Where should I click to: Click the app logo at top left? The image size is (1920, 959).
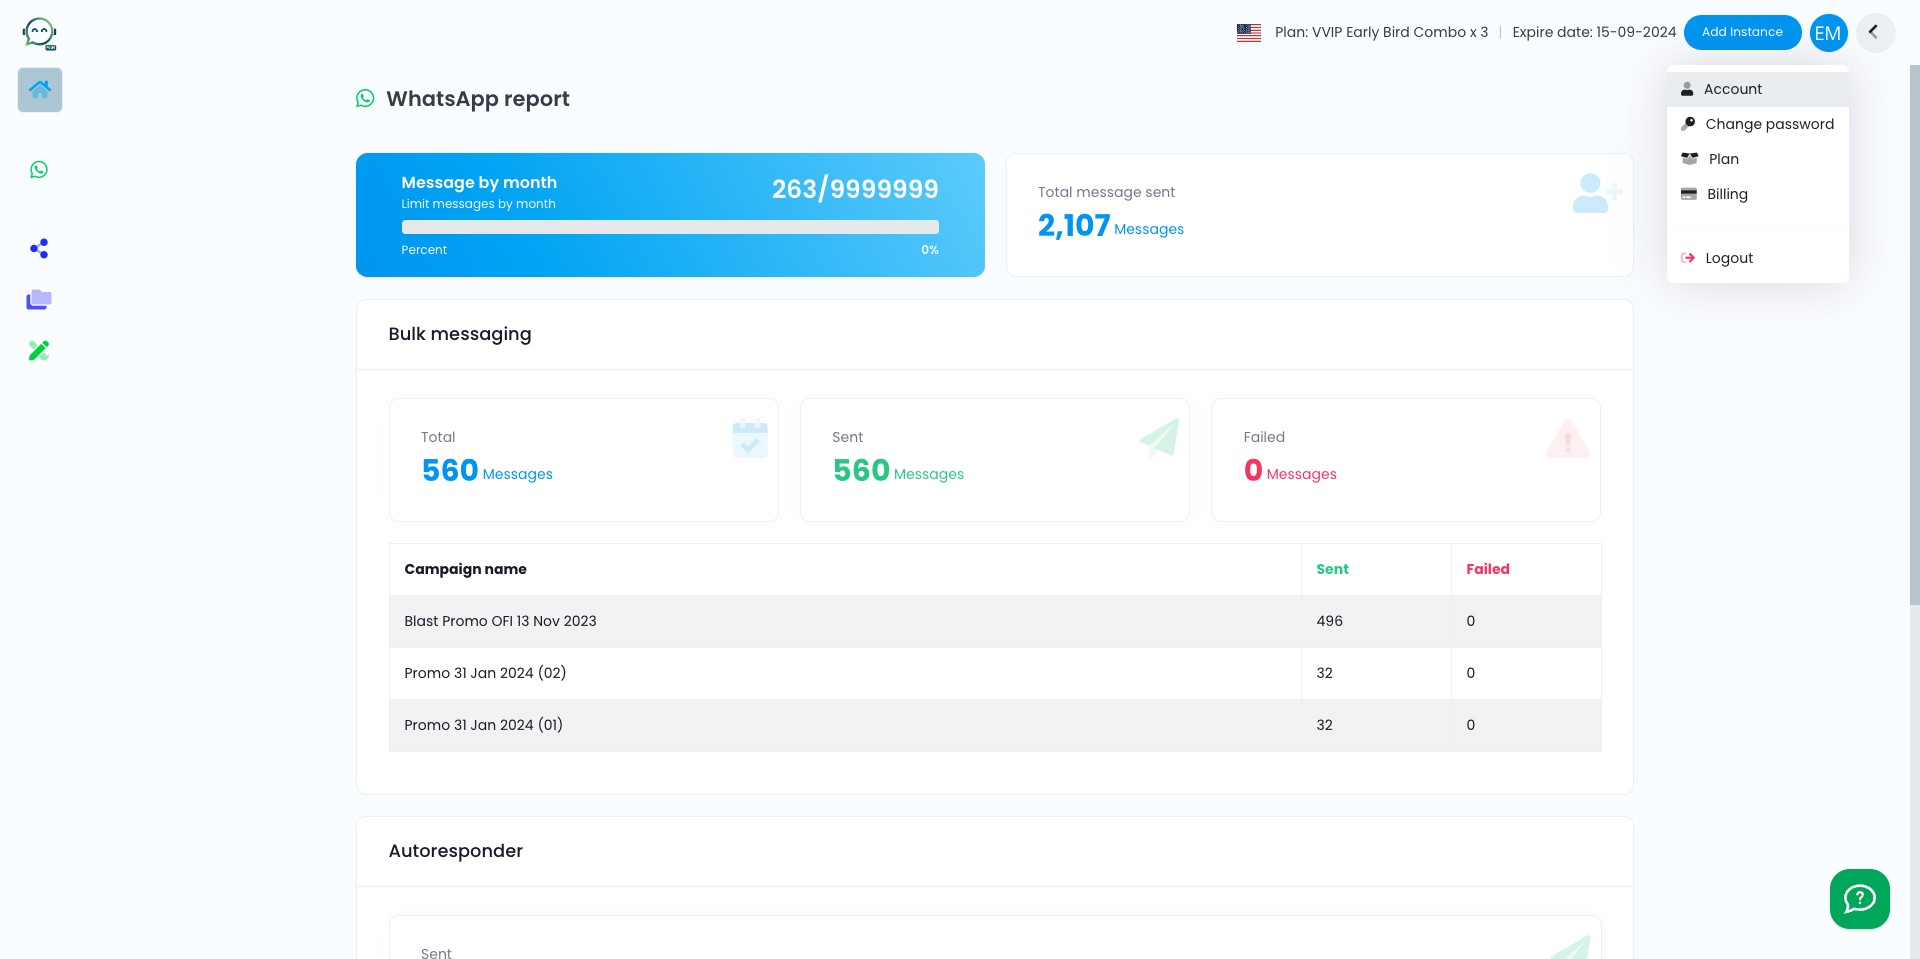point(40,33)
